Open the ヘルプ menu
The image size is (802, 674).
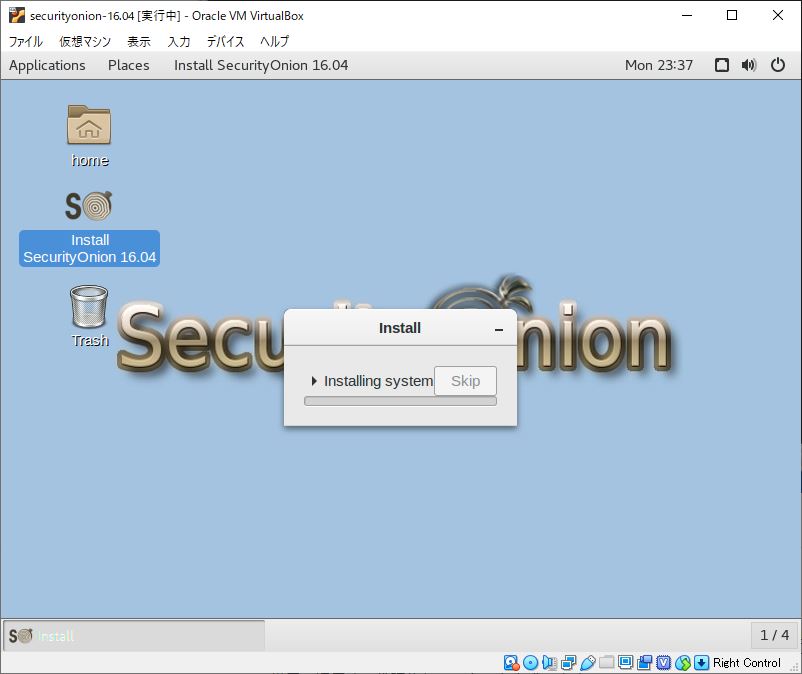coord(275,41)
